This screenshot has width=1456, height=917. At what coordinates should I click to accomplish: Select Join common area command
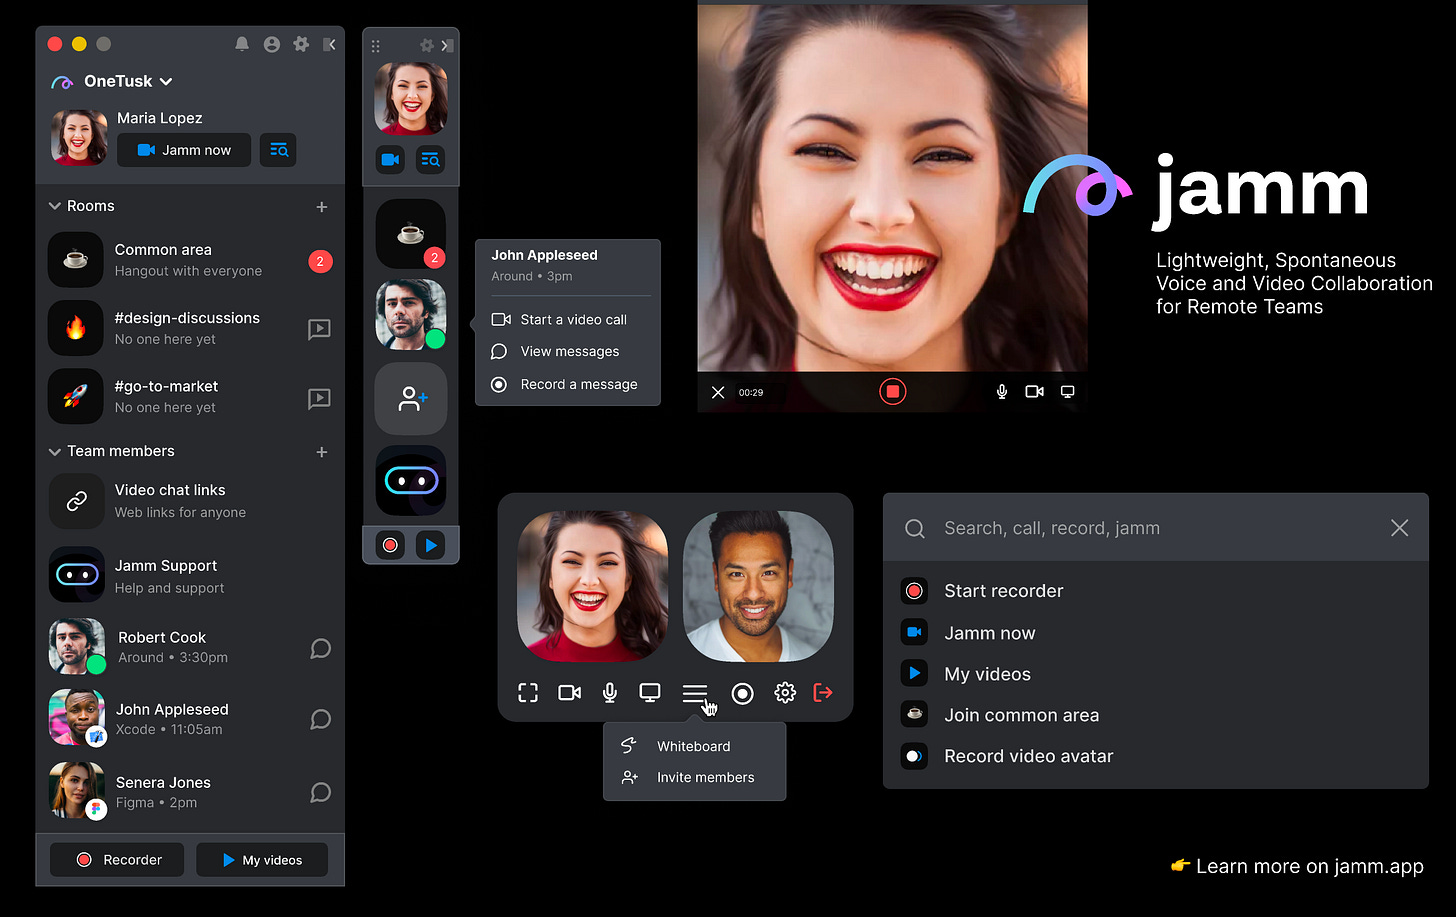click(x=1155, y=715)
